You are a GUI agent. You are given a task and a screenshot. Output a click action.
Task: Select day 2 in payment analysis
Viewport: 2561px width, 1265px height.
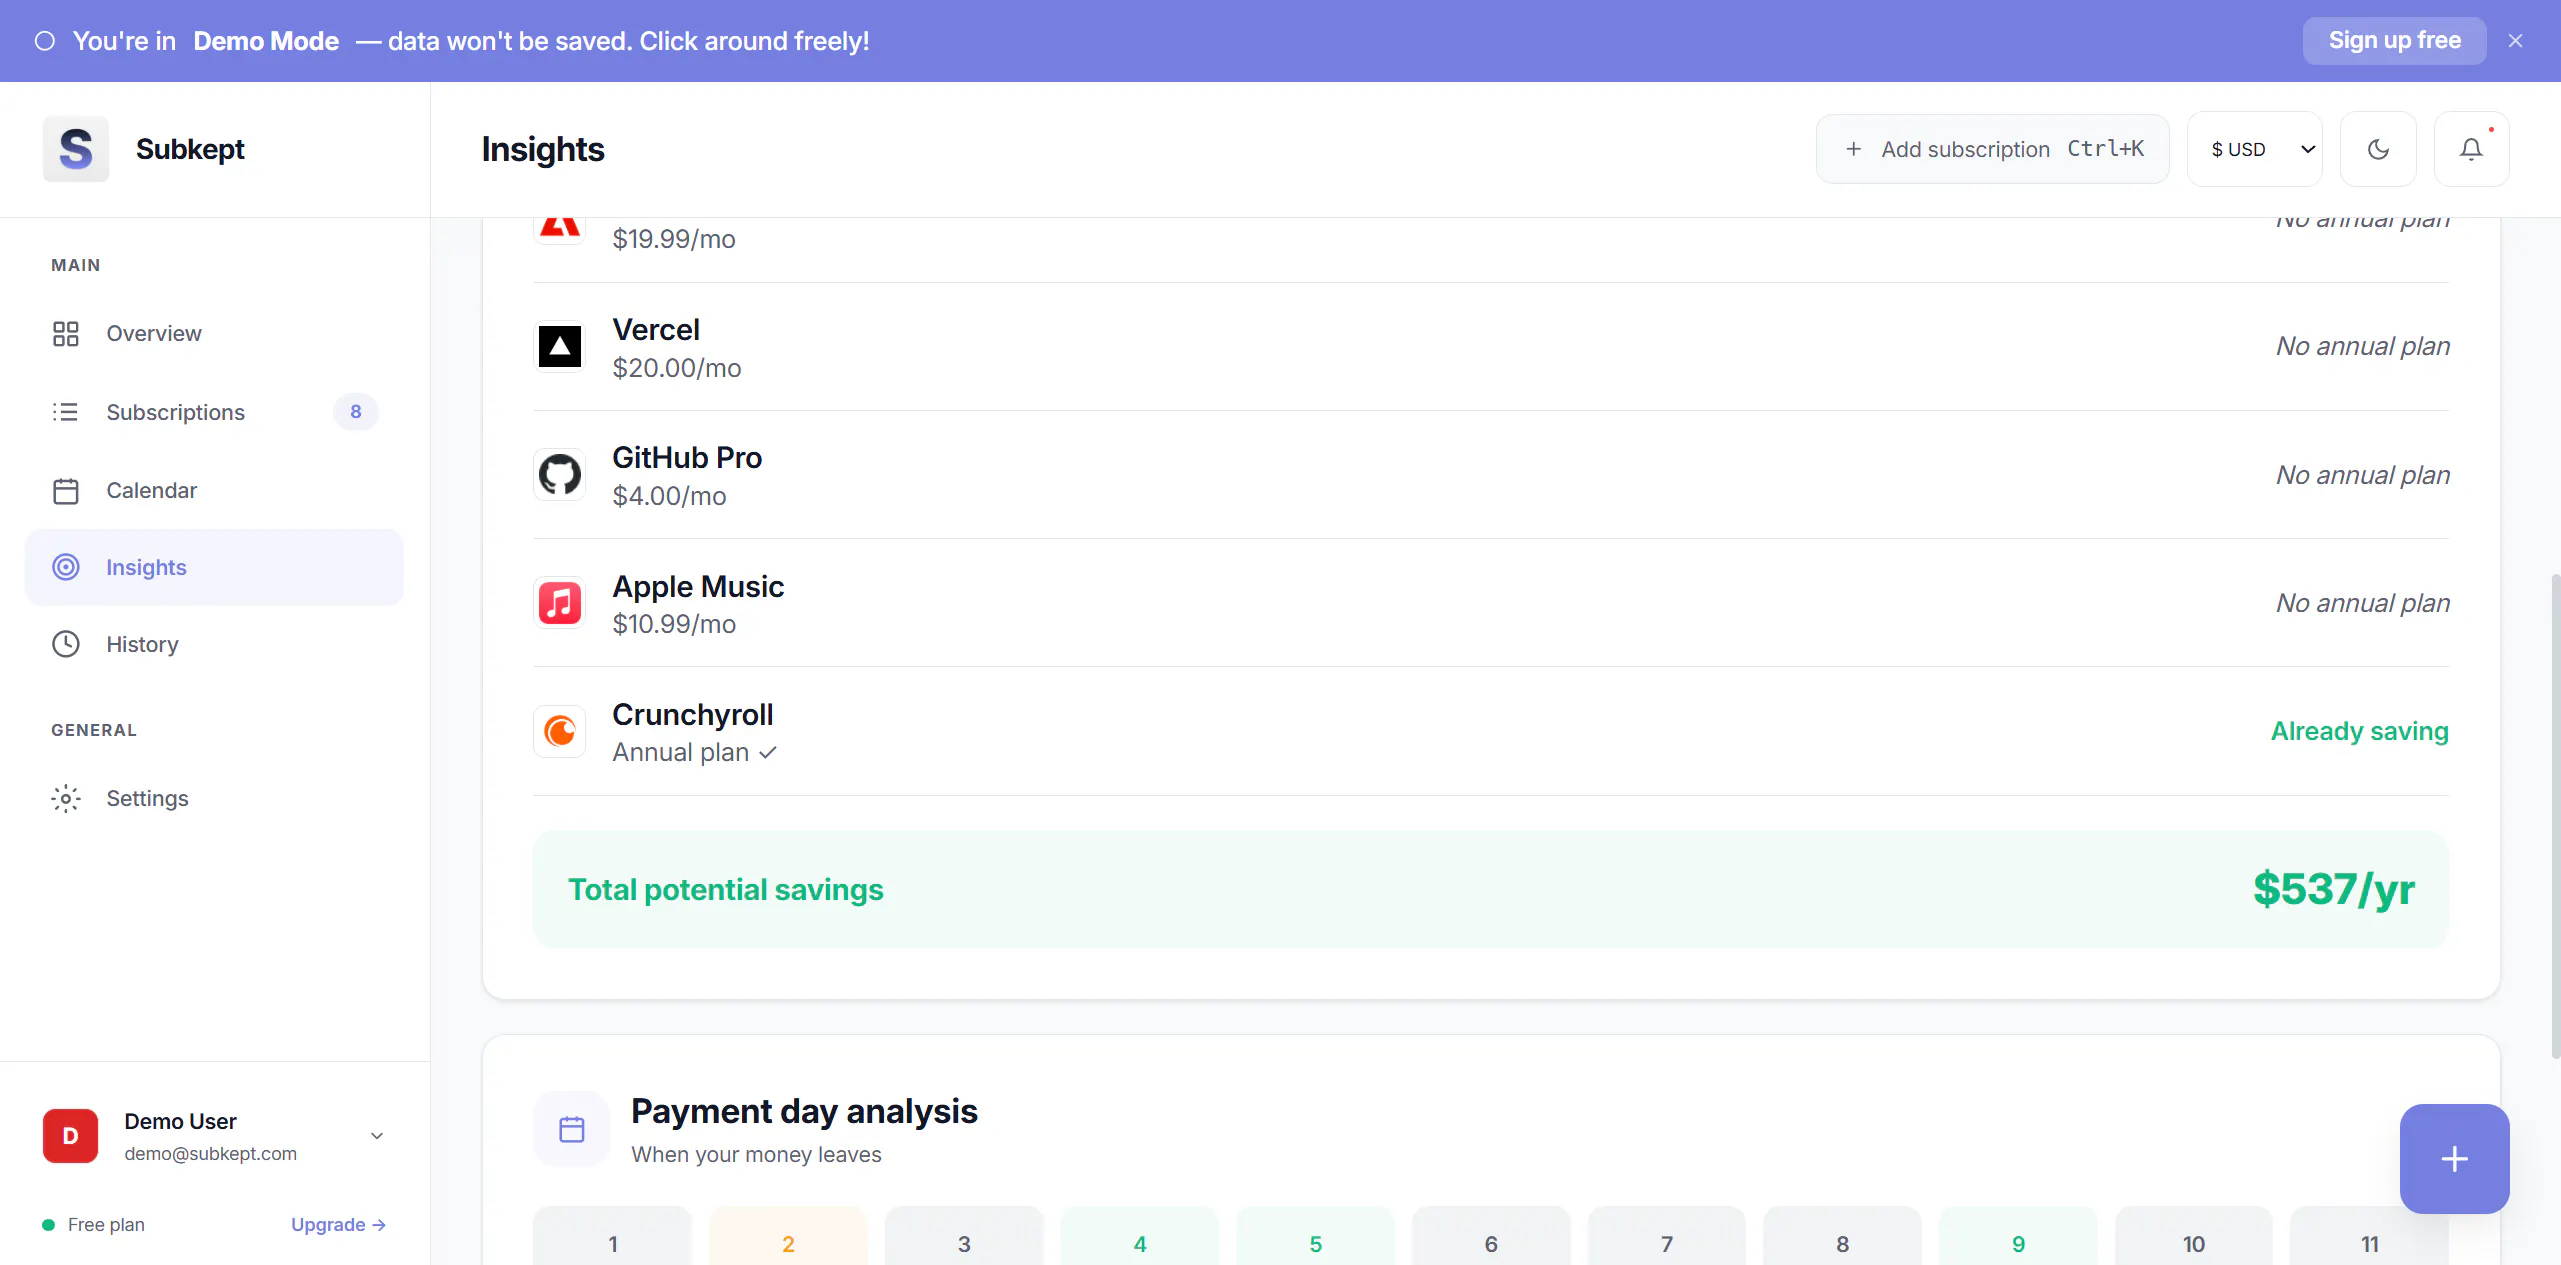click(788, 1237)
